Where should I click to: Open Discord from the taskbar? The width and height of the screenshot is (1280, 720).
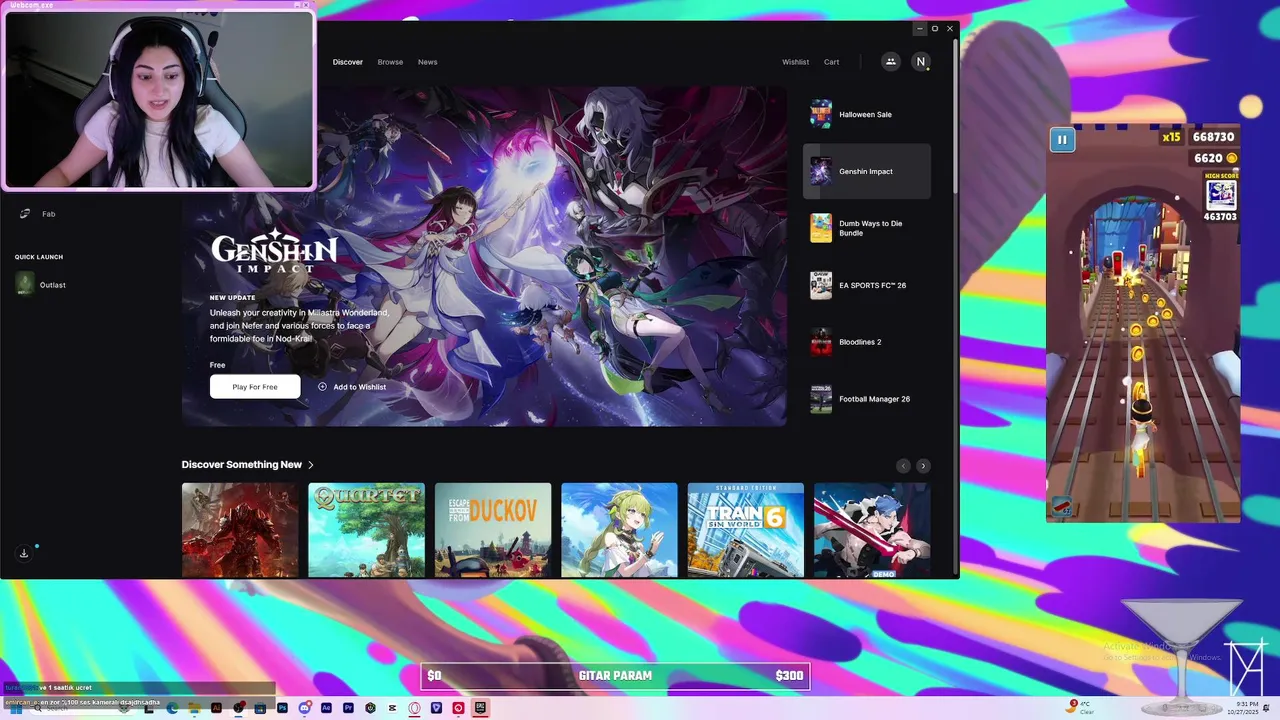click(x=304, y=708)
